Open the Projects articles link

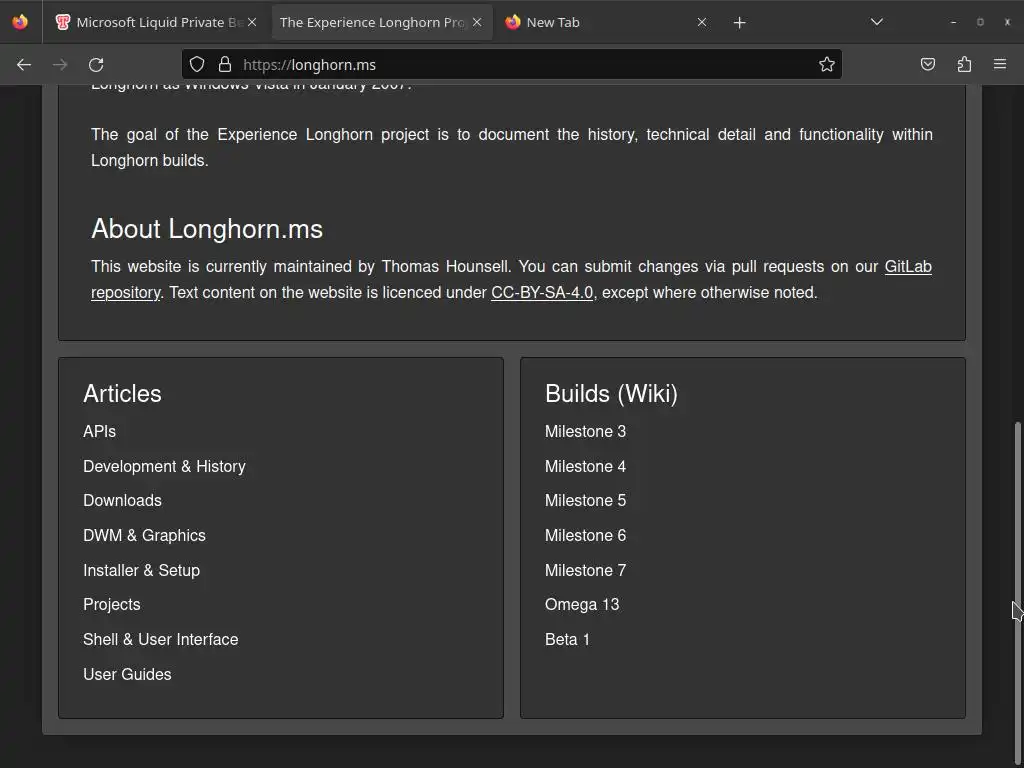pos(112,605)
